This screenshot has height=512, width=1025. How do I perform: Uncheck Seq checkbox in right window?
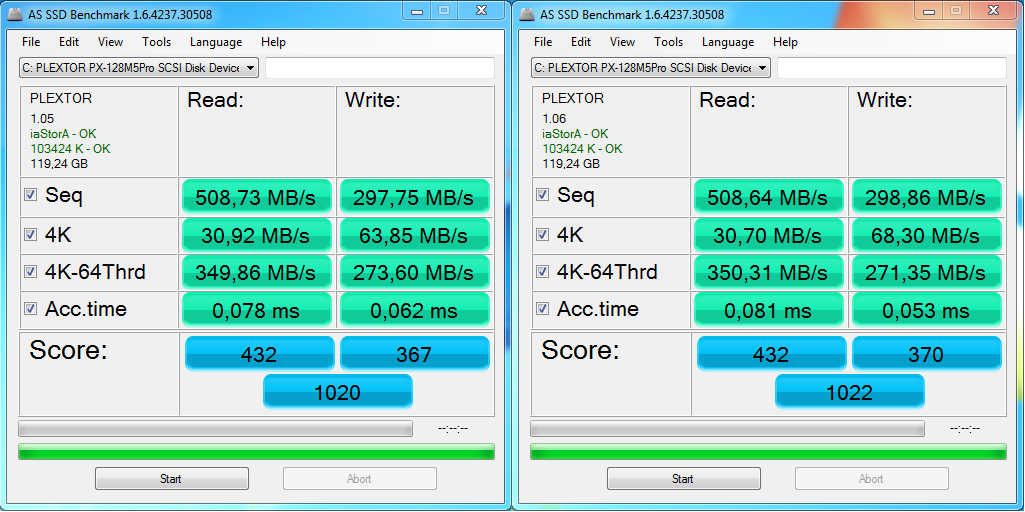[x=542, y=195]
